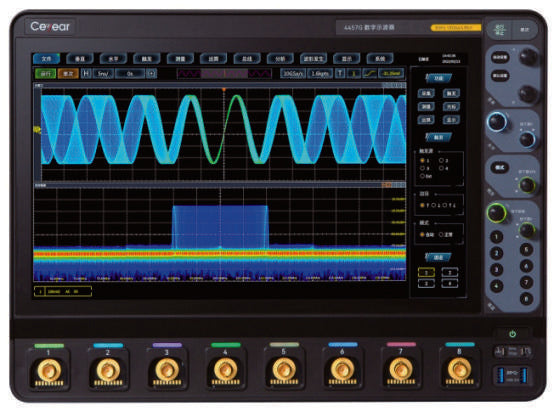Image resolution: width=554 pixels, height=411 pixels.
Task: Click hardware channel button 7 on keypad
Action: pyautogui.click(x=526, y=282)
